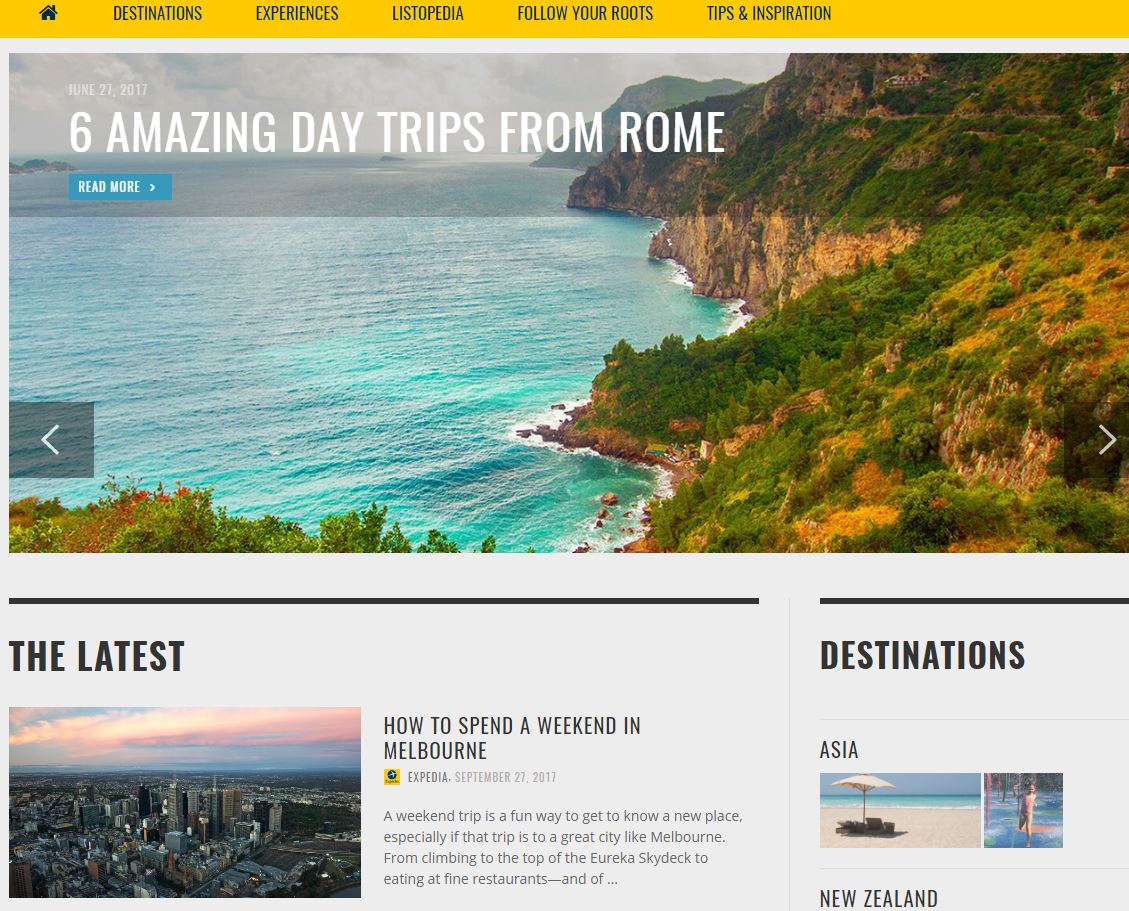Click the Asia water park thumbnail
Viewport: 1129px width, 911px height.
1023,809
